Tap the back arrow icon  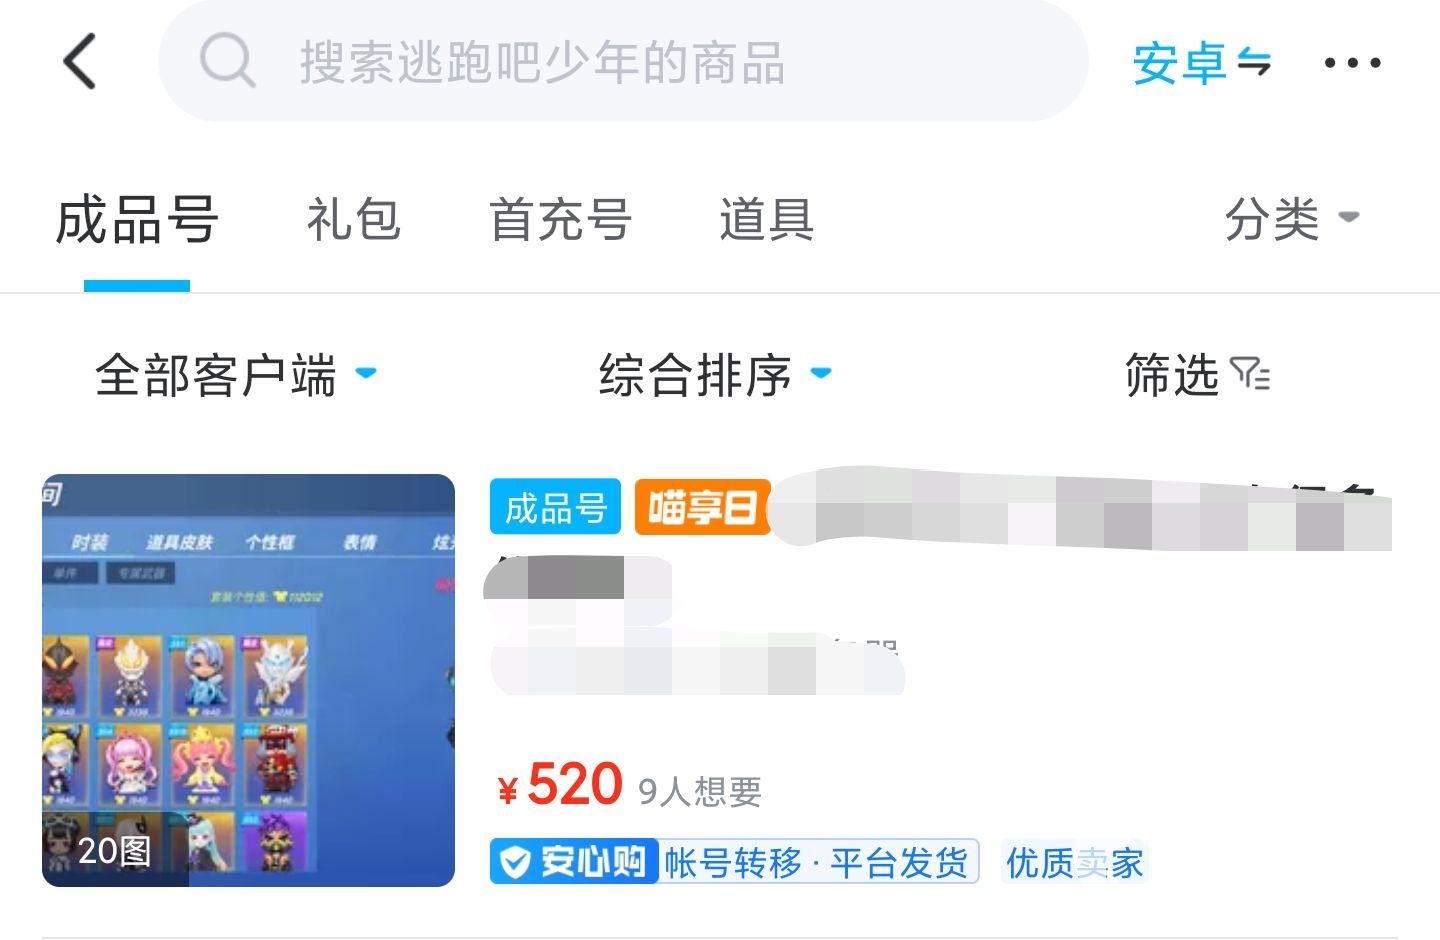[80, 61]
